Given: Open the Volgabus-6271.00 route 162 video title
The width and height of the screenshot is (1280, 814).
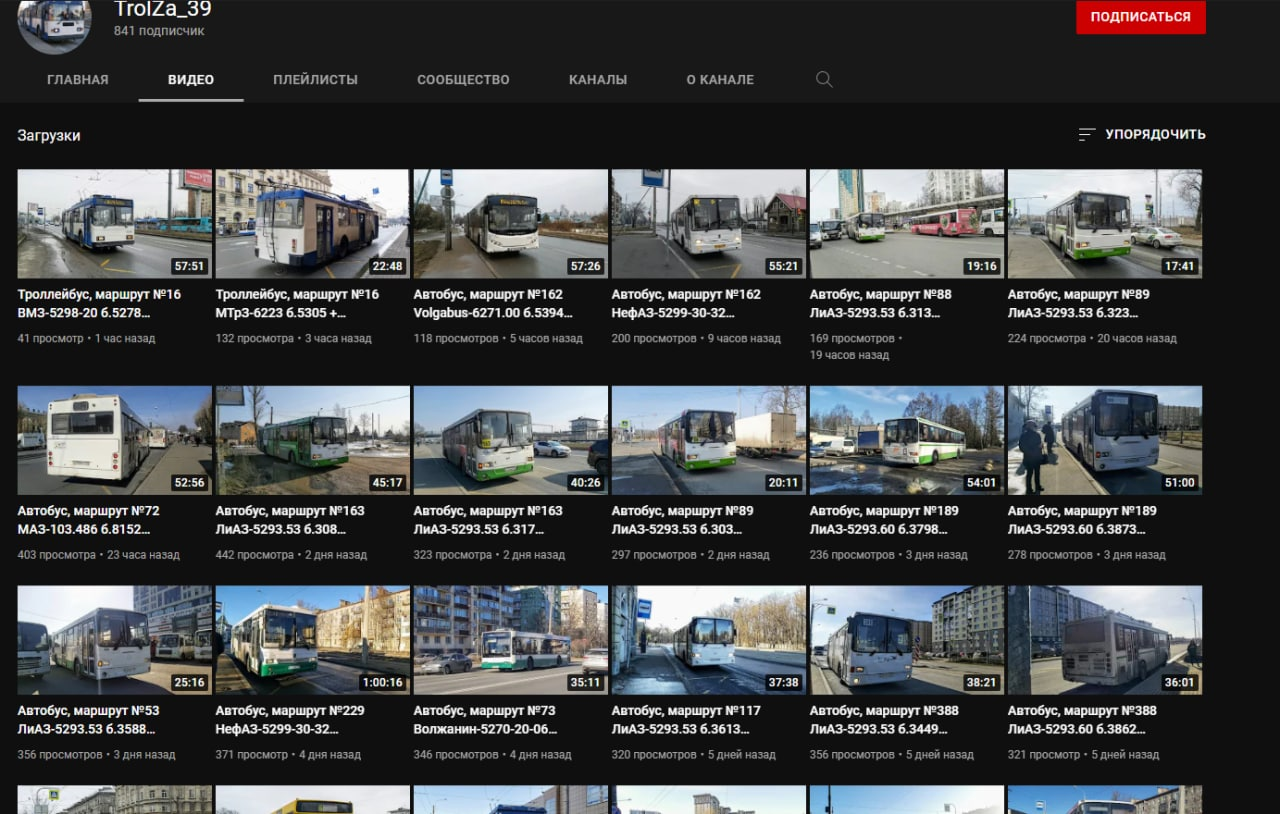Looking at the screenshot, I should [x=488, y=304].
